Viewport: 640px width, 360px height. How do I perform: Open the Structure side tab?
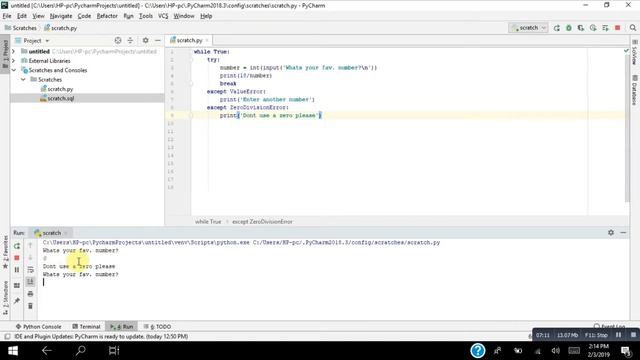coord(5,297)
